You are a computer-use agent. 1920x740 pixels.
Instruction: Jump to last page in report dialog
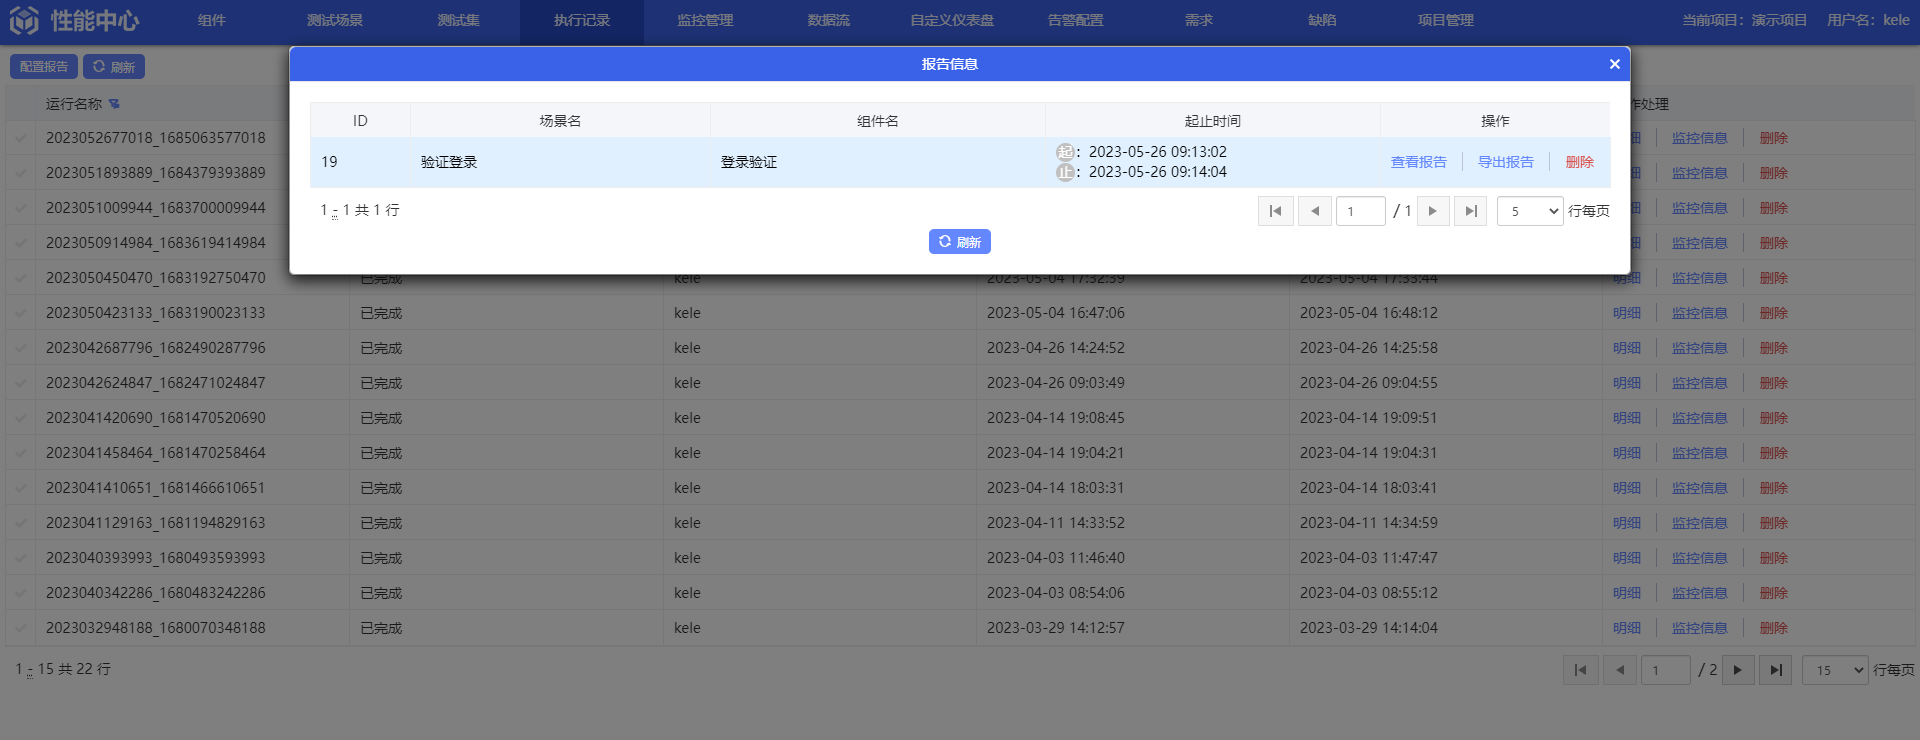[x=1470, y=211]
